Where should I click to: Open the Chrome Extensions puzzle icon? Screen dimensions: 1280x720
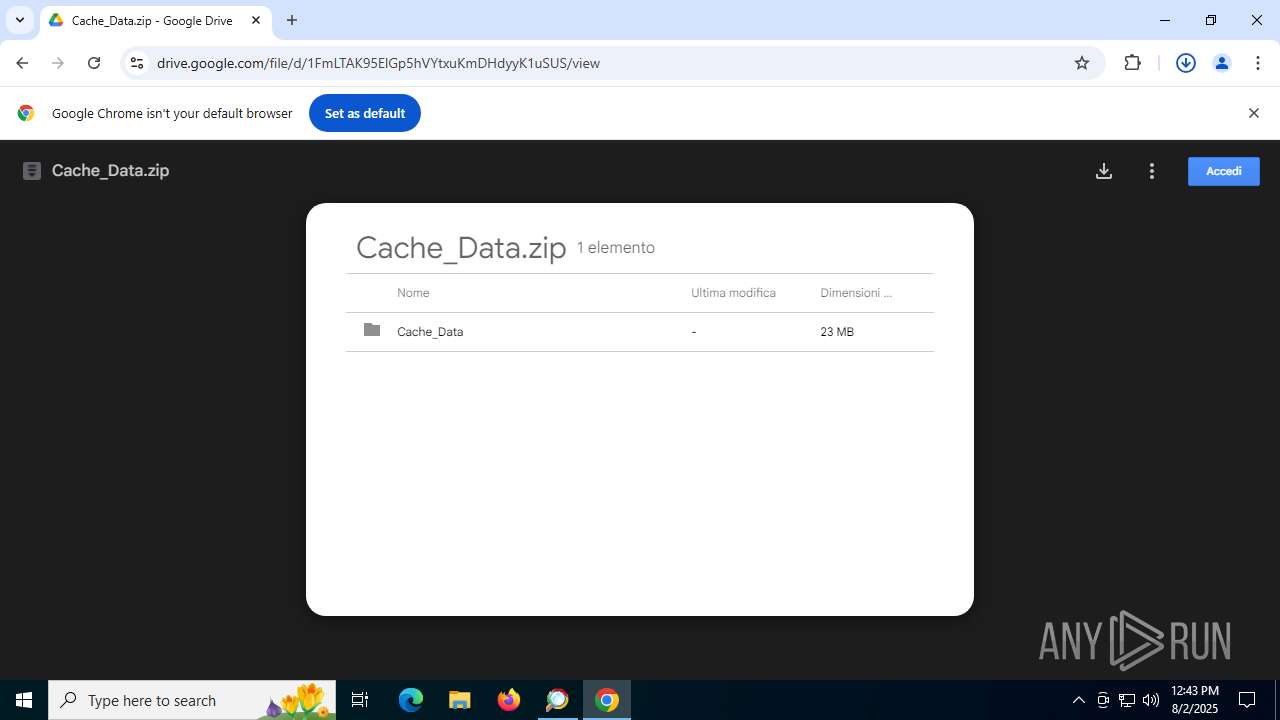(1132, 63)
